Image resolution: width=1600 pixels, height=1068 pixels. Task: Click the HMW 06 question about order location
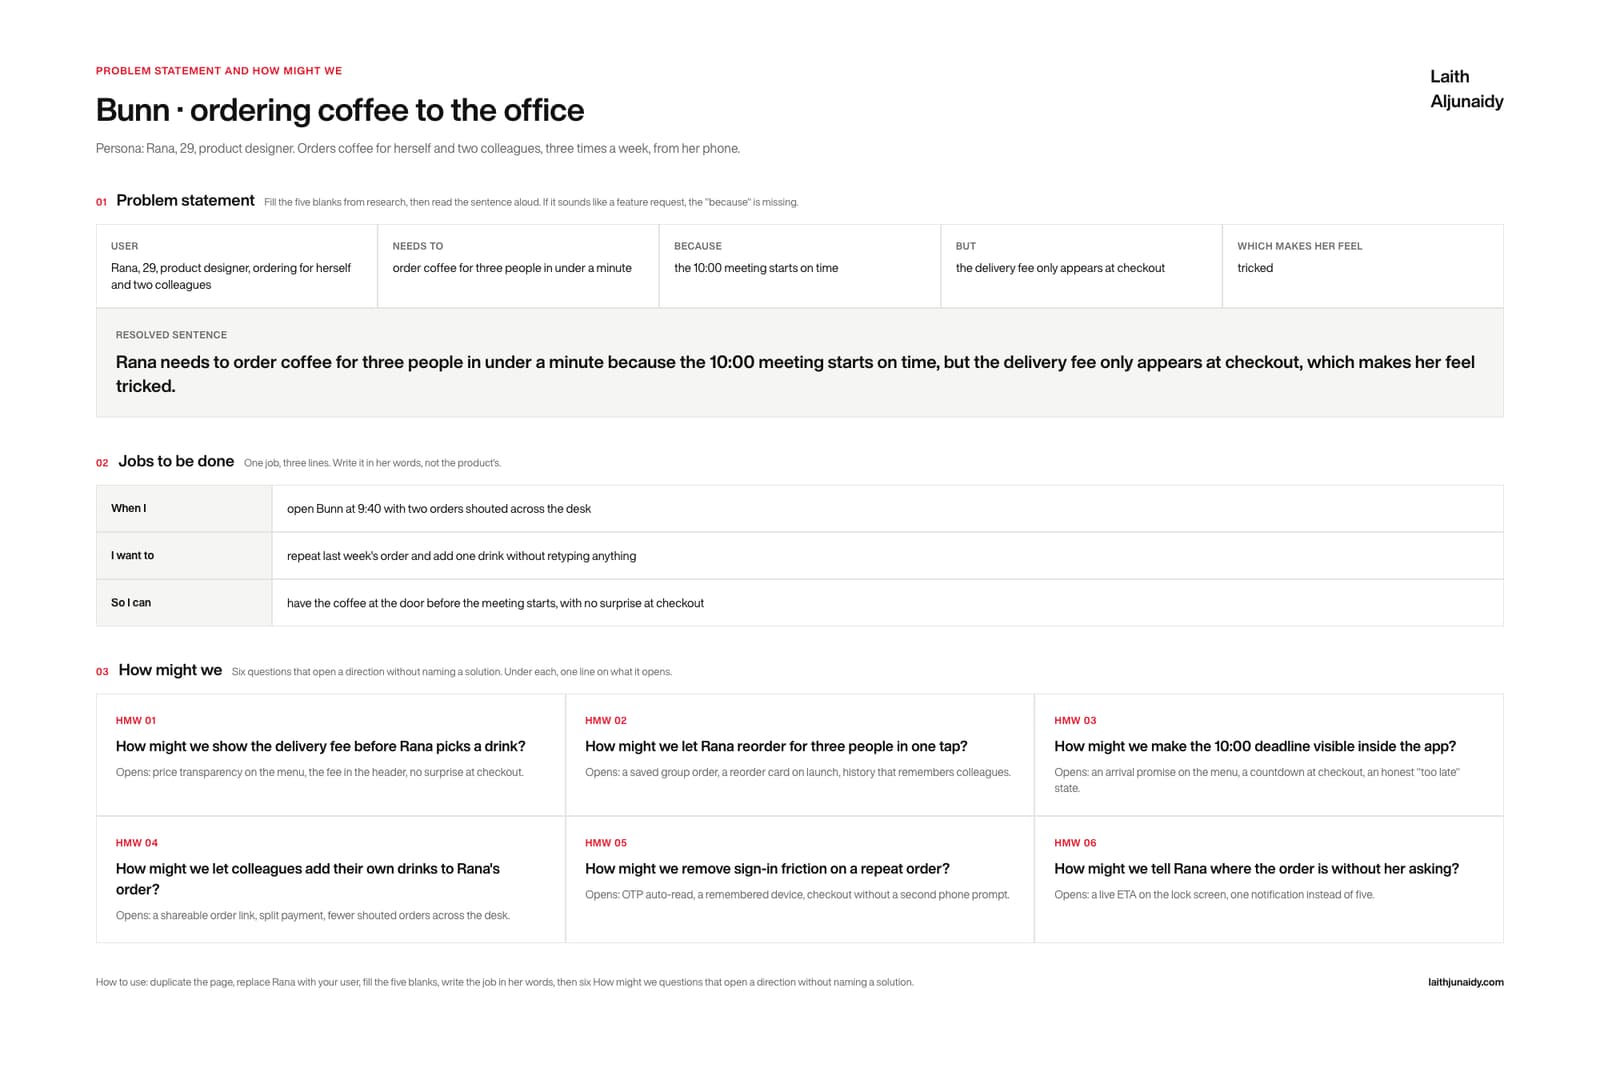pyautogui.click(x=1256, y=869)
